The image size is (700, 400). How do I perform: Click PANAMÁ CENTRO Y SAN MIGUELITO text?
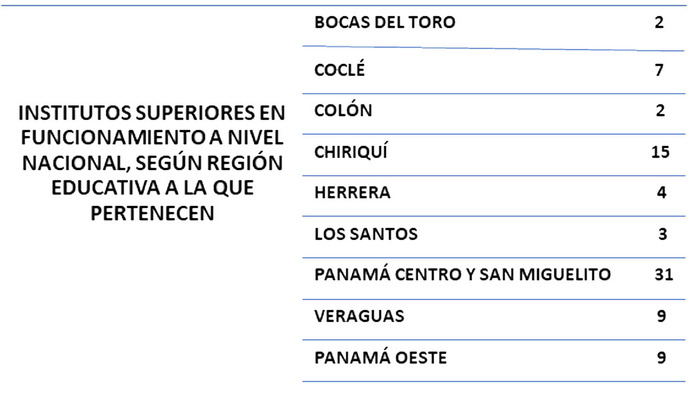coord(462,274)
